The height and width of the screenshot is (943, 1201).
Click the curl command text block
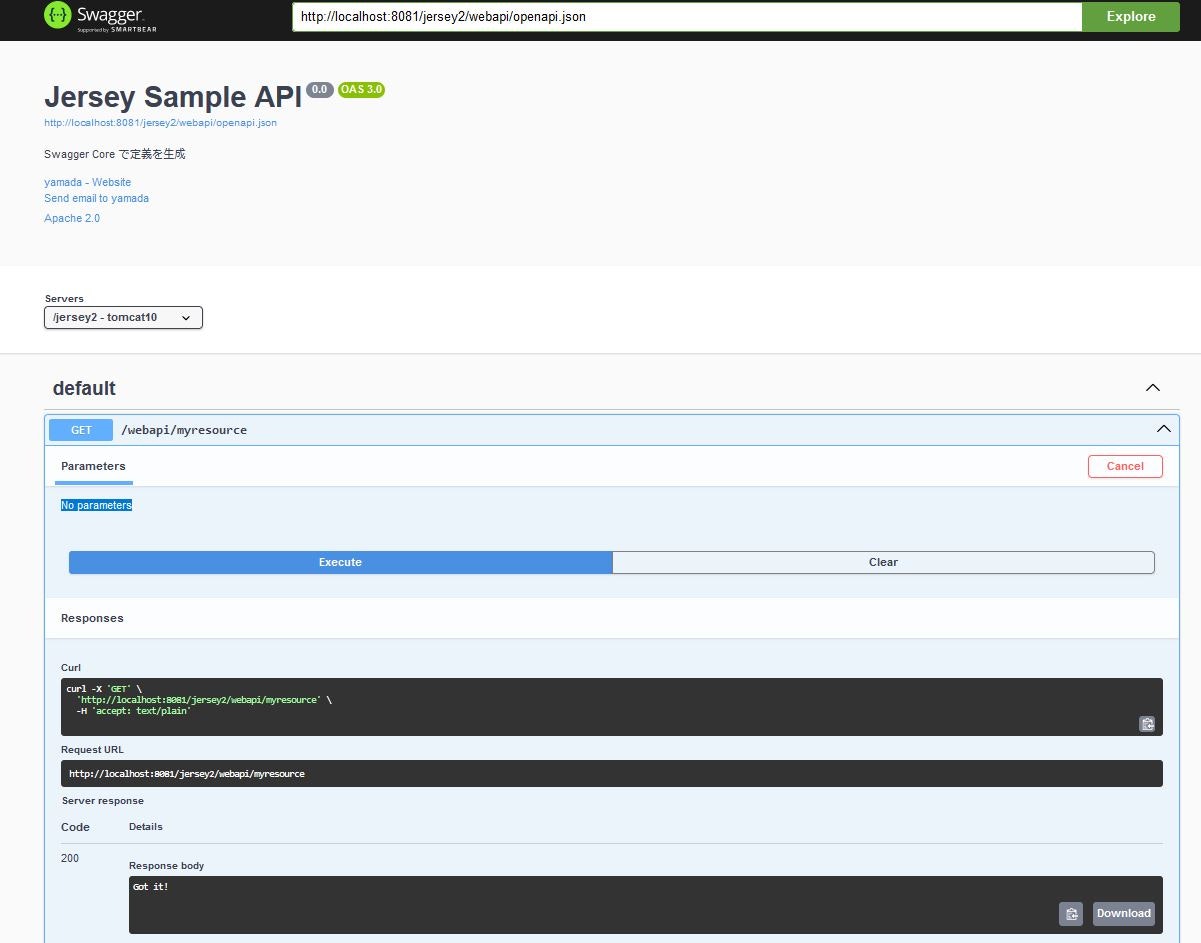click(611, 706)
